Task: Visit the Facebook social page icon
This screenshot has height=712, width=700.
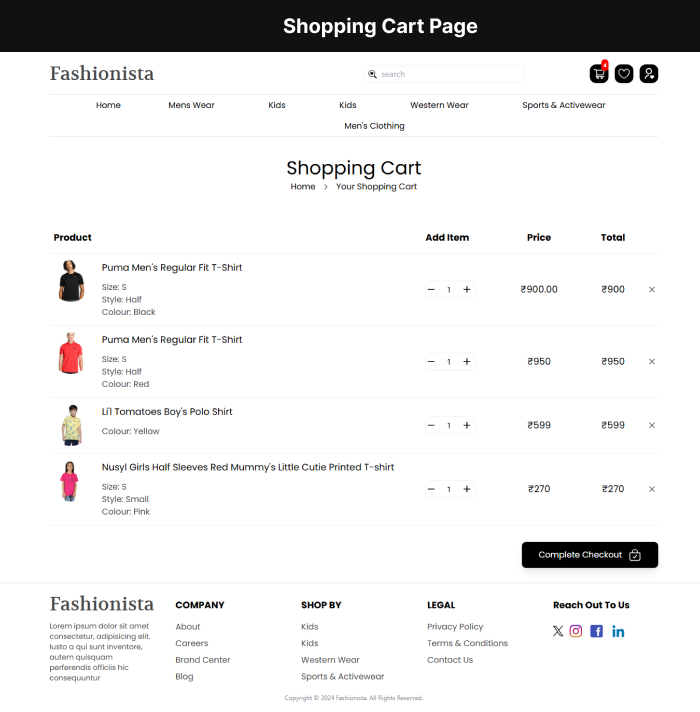Action: click(597, 631)
